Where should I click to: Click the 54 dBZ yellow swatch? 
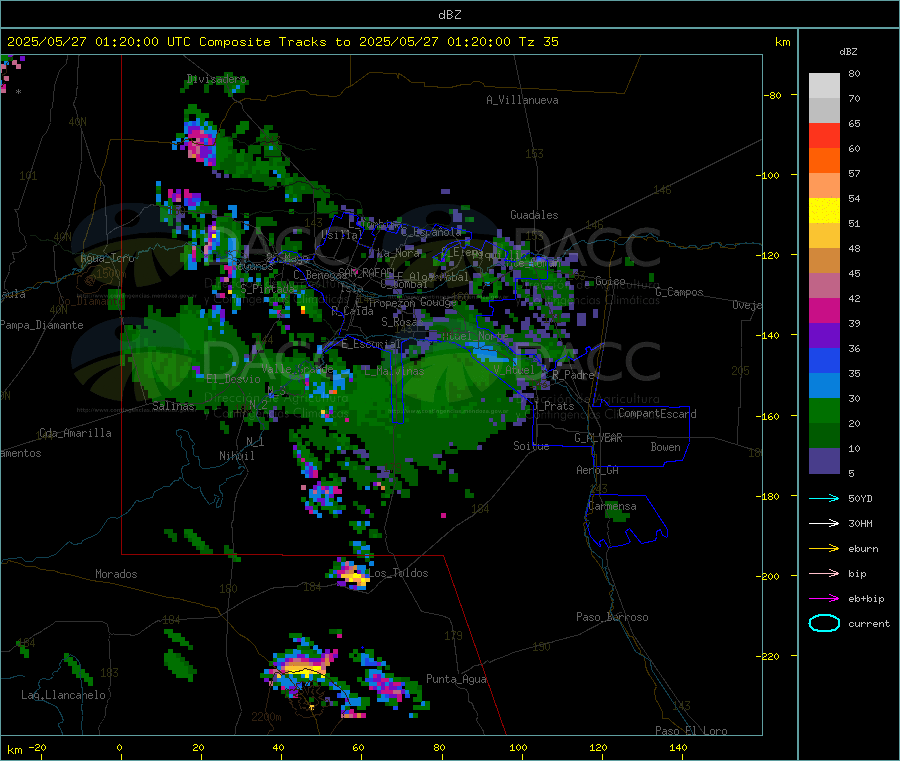tap(824, 211)
